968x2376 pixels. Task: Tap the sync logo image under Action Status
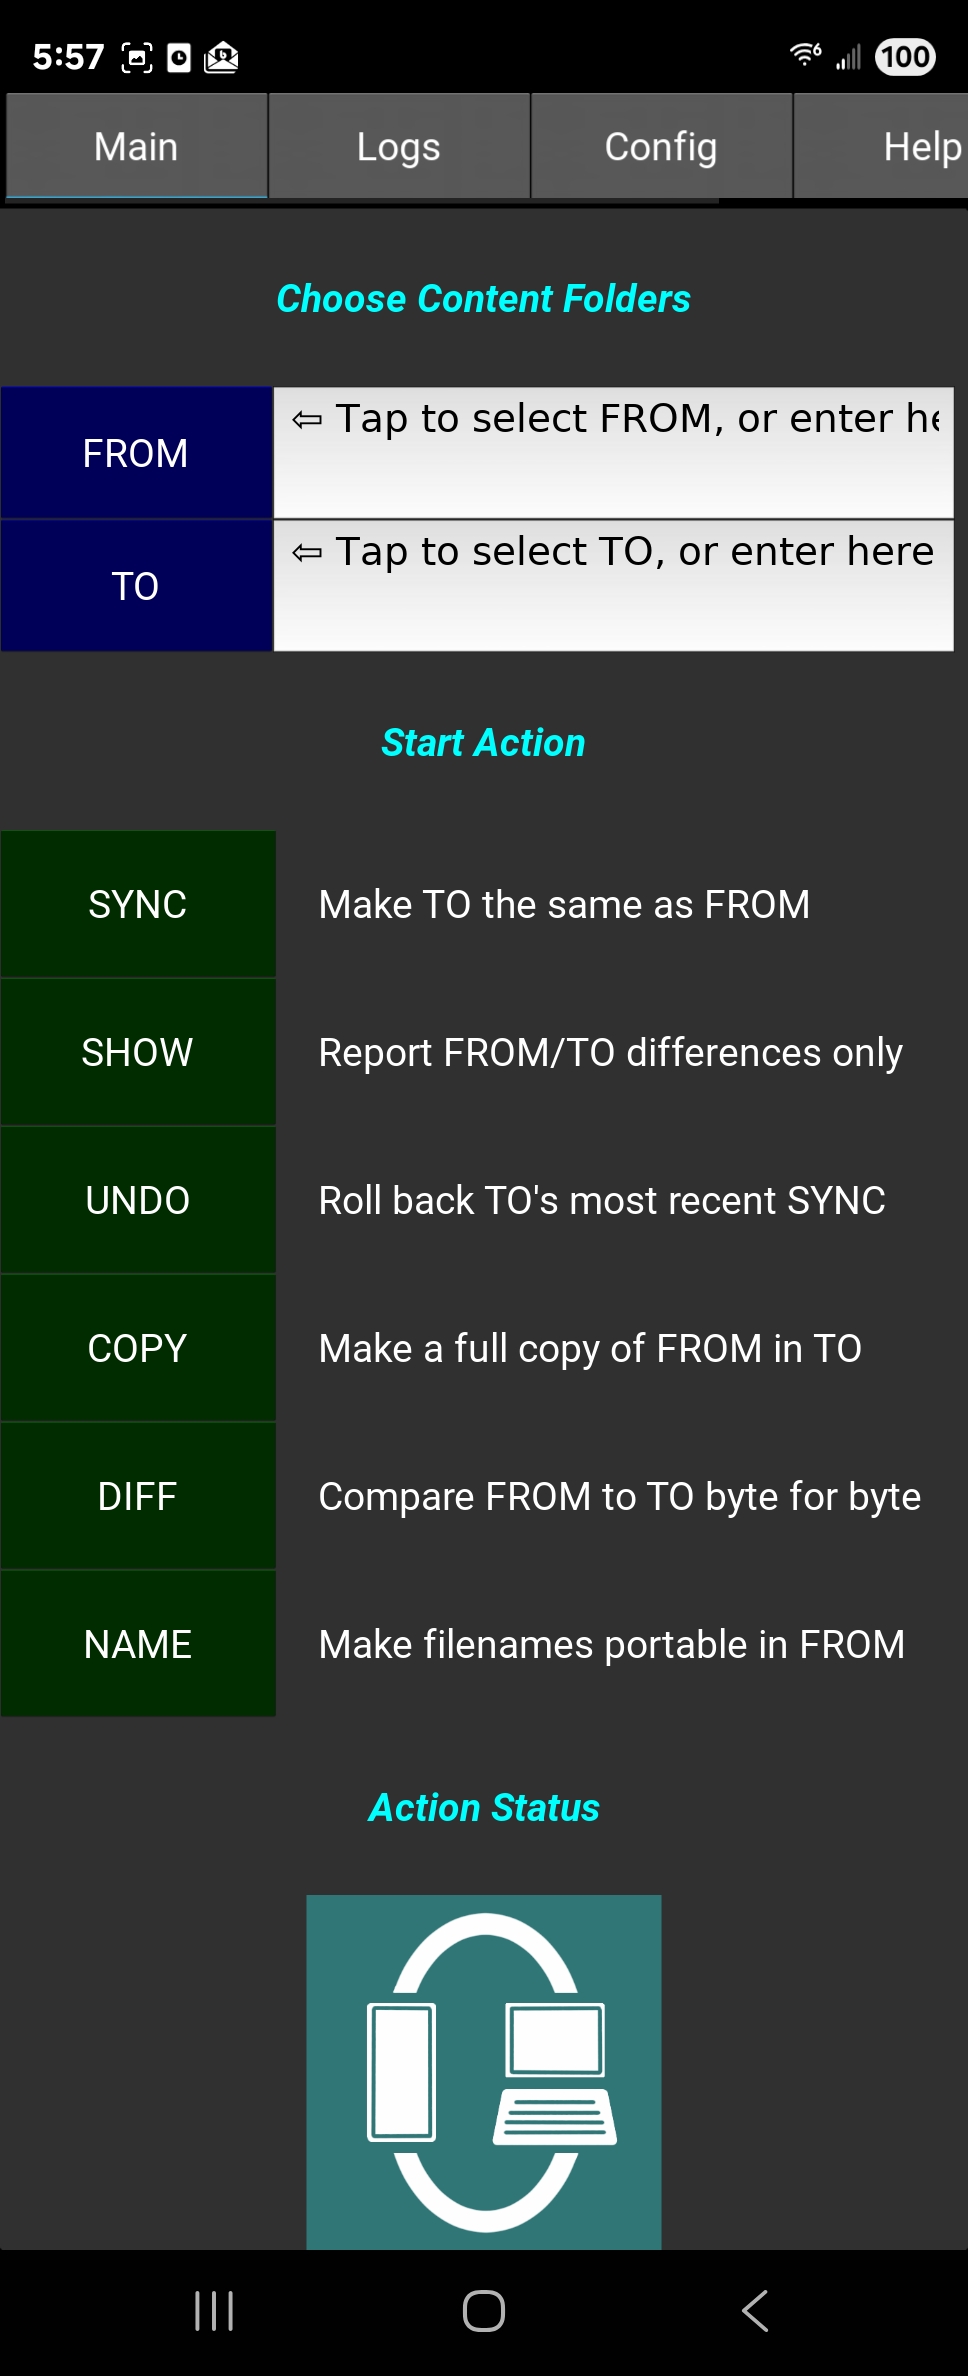[483, 2071]
